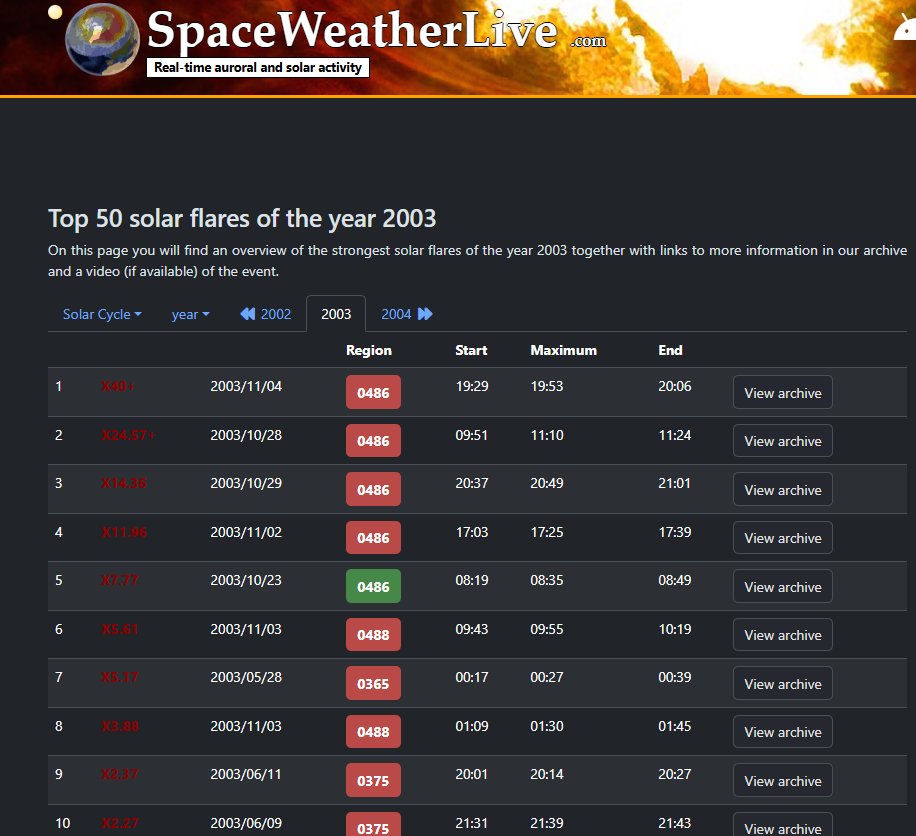Screen dimensions: 916x836
Task: Click region 0375 badge for 2003/06/09
Action: click(x=373, y=825)
